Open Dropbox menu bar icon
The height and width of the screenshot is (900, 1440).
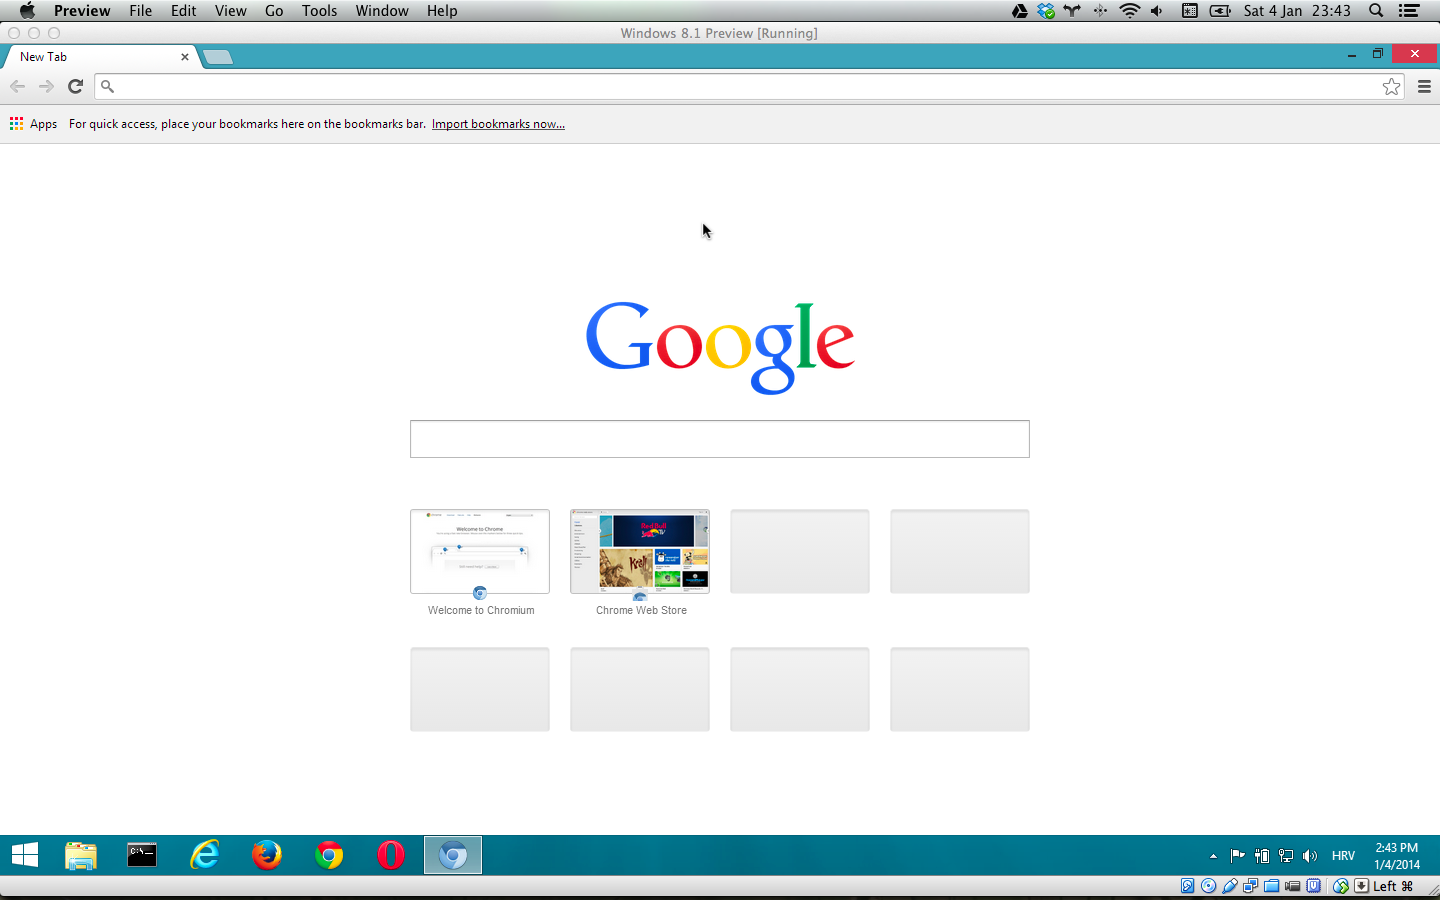[1046, 11]
